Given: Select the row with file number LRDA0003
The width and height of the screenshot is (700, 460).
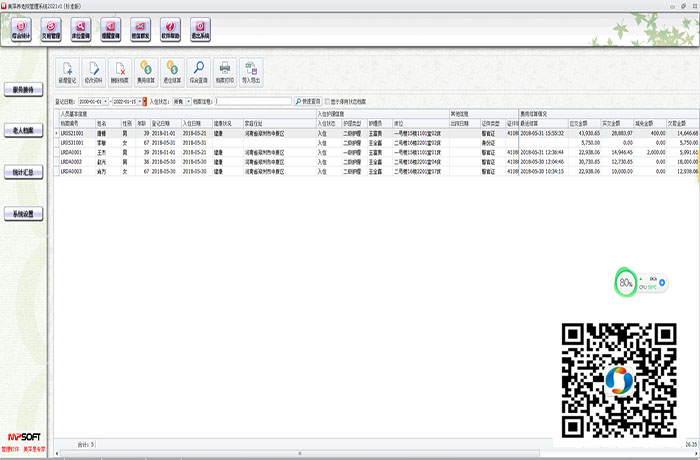Looking at the screenshot, I should [376, 171].
